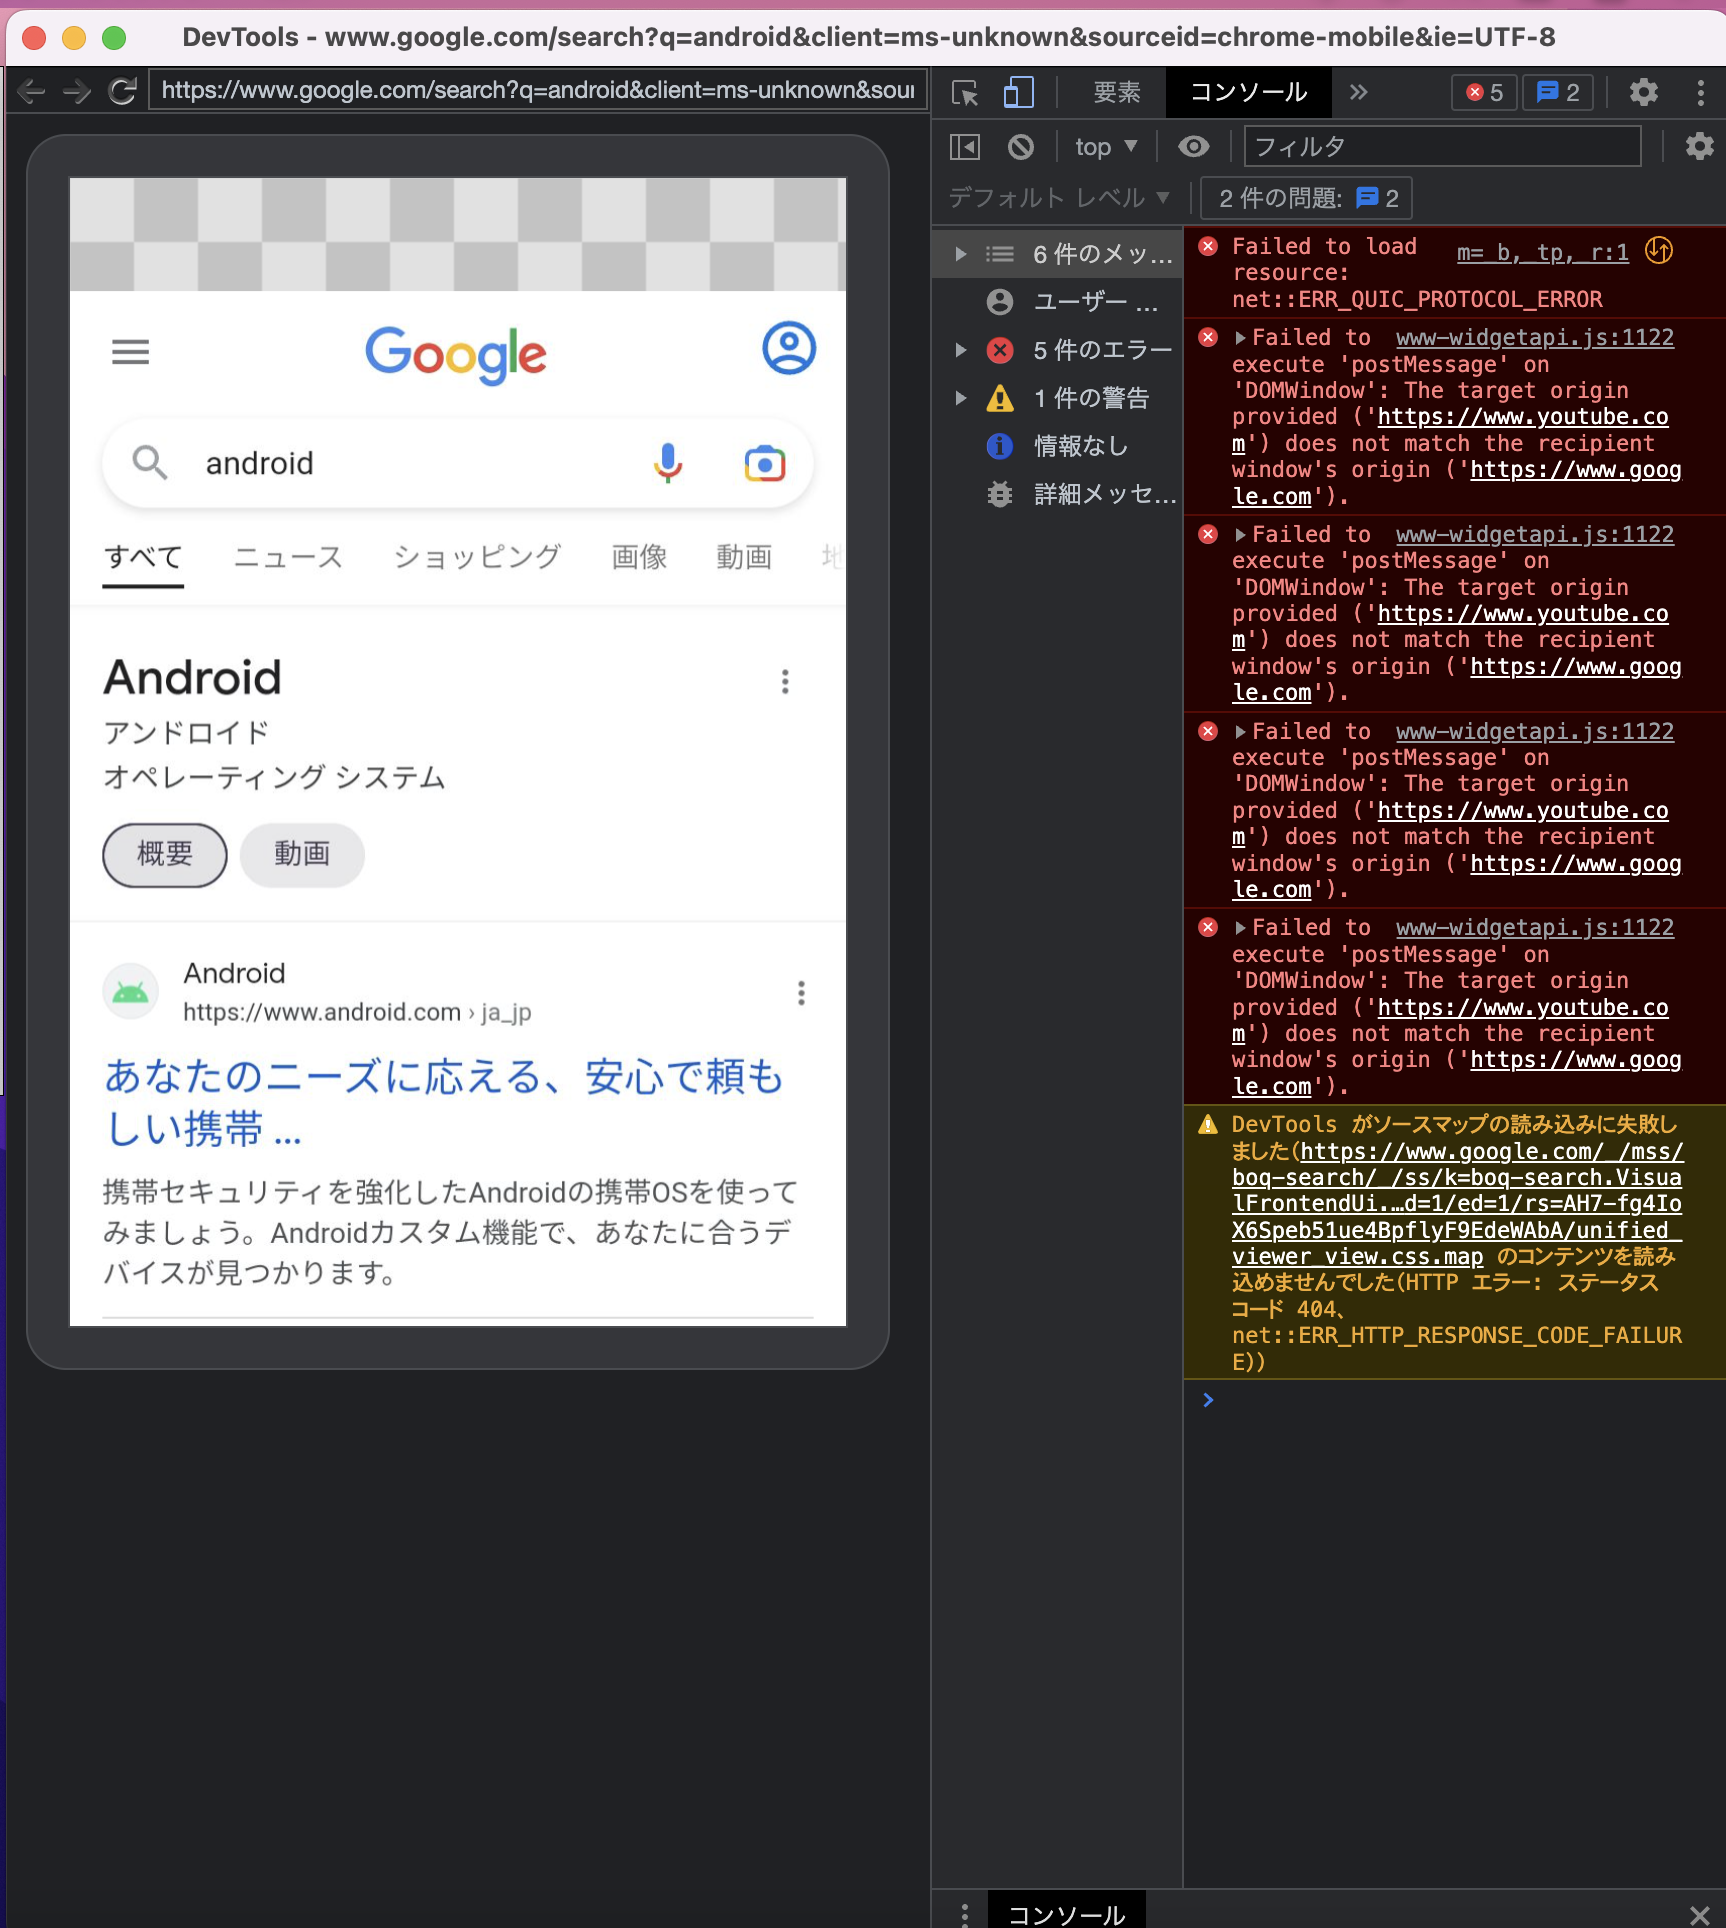Viewport: 1726px width, 1928px height.
Task: Click the microphone voice search icon
Action: coord(668,463)
